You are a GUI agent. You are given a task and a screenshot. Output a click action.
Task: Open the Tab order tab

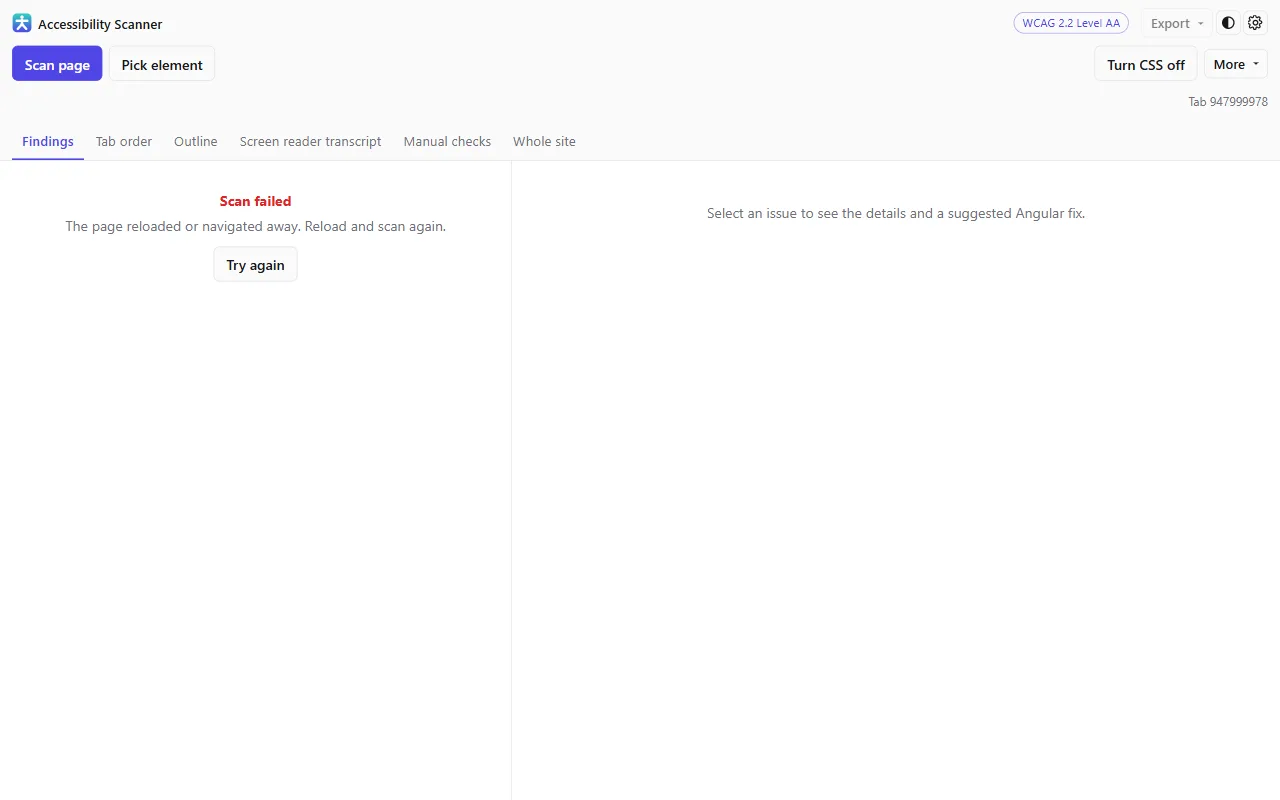(x=124, y=141)
